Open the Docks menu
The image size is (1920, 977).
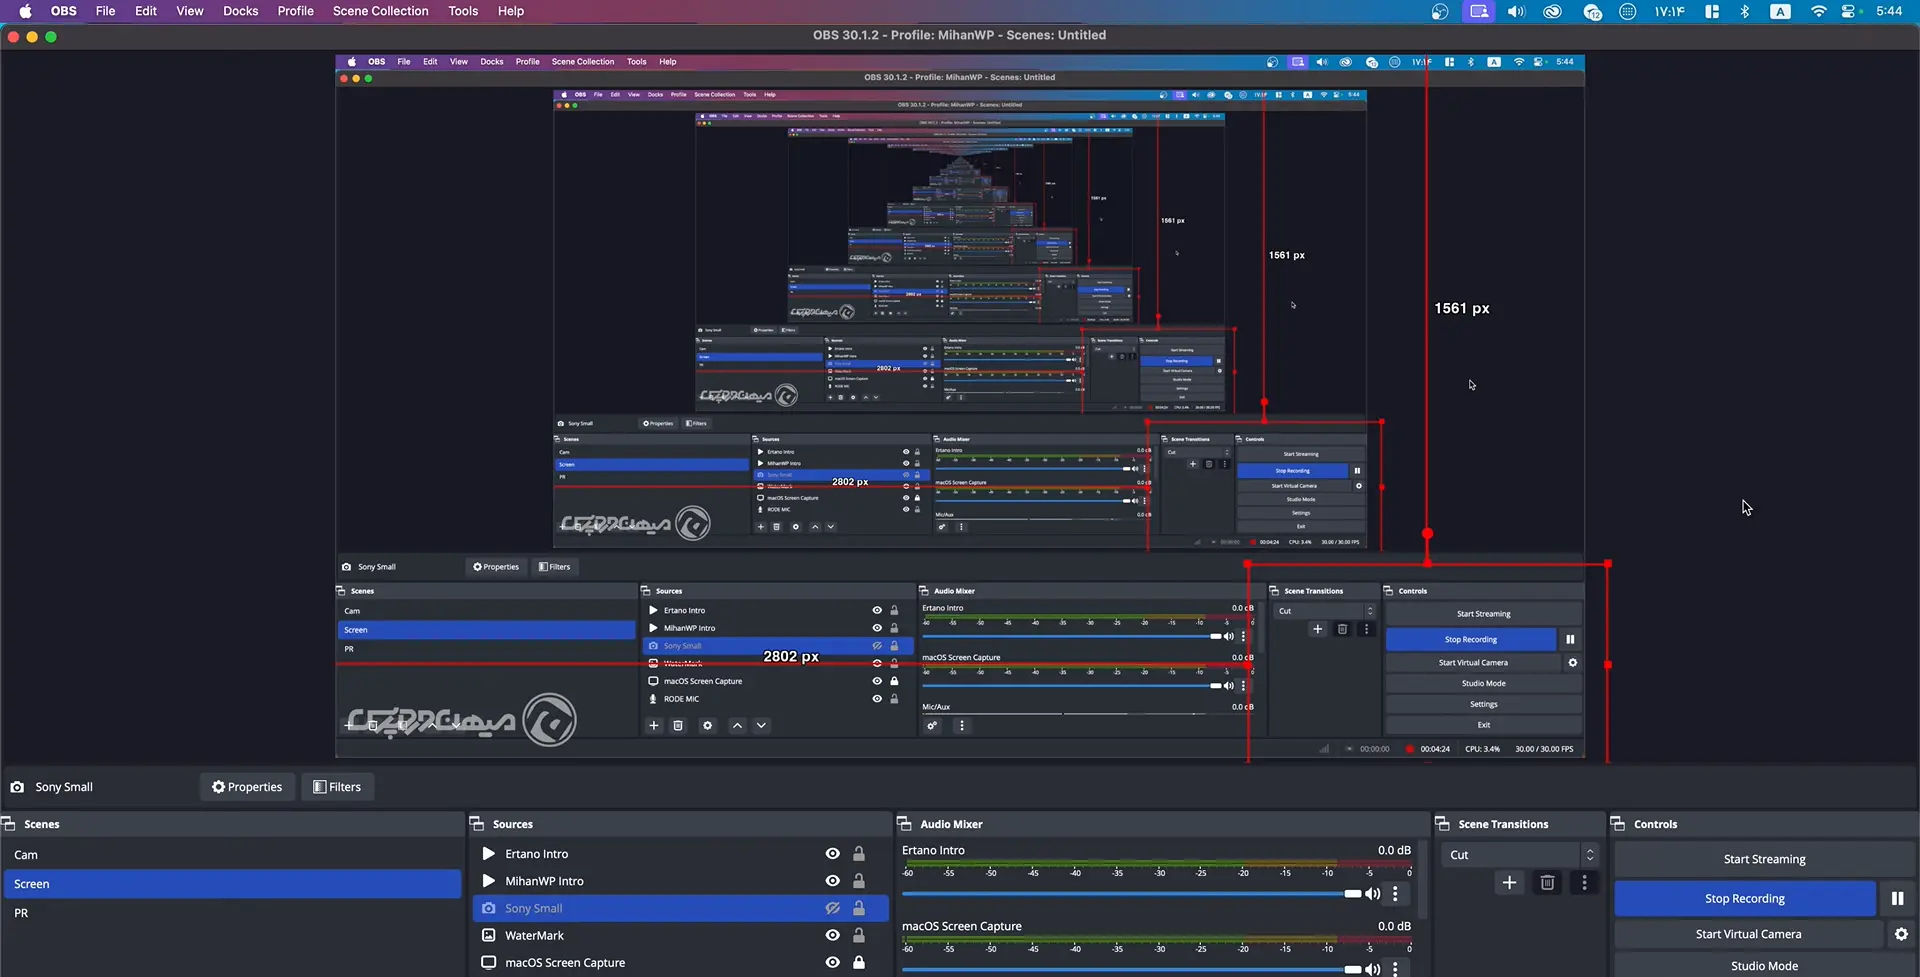pyautogui.click(x=240, y=11)
